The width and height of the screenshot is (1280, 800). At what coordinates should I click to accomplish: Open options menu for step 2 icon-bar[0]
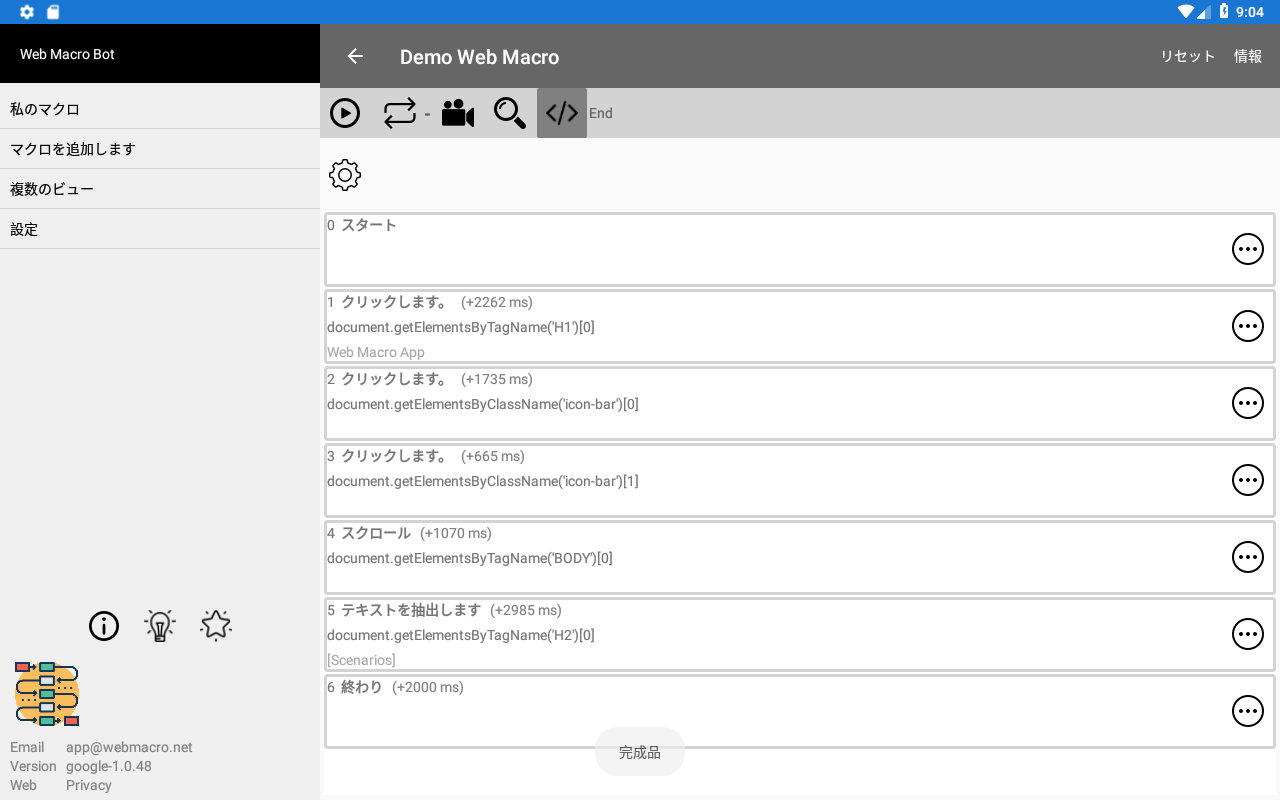[x=1248, y=403]
